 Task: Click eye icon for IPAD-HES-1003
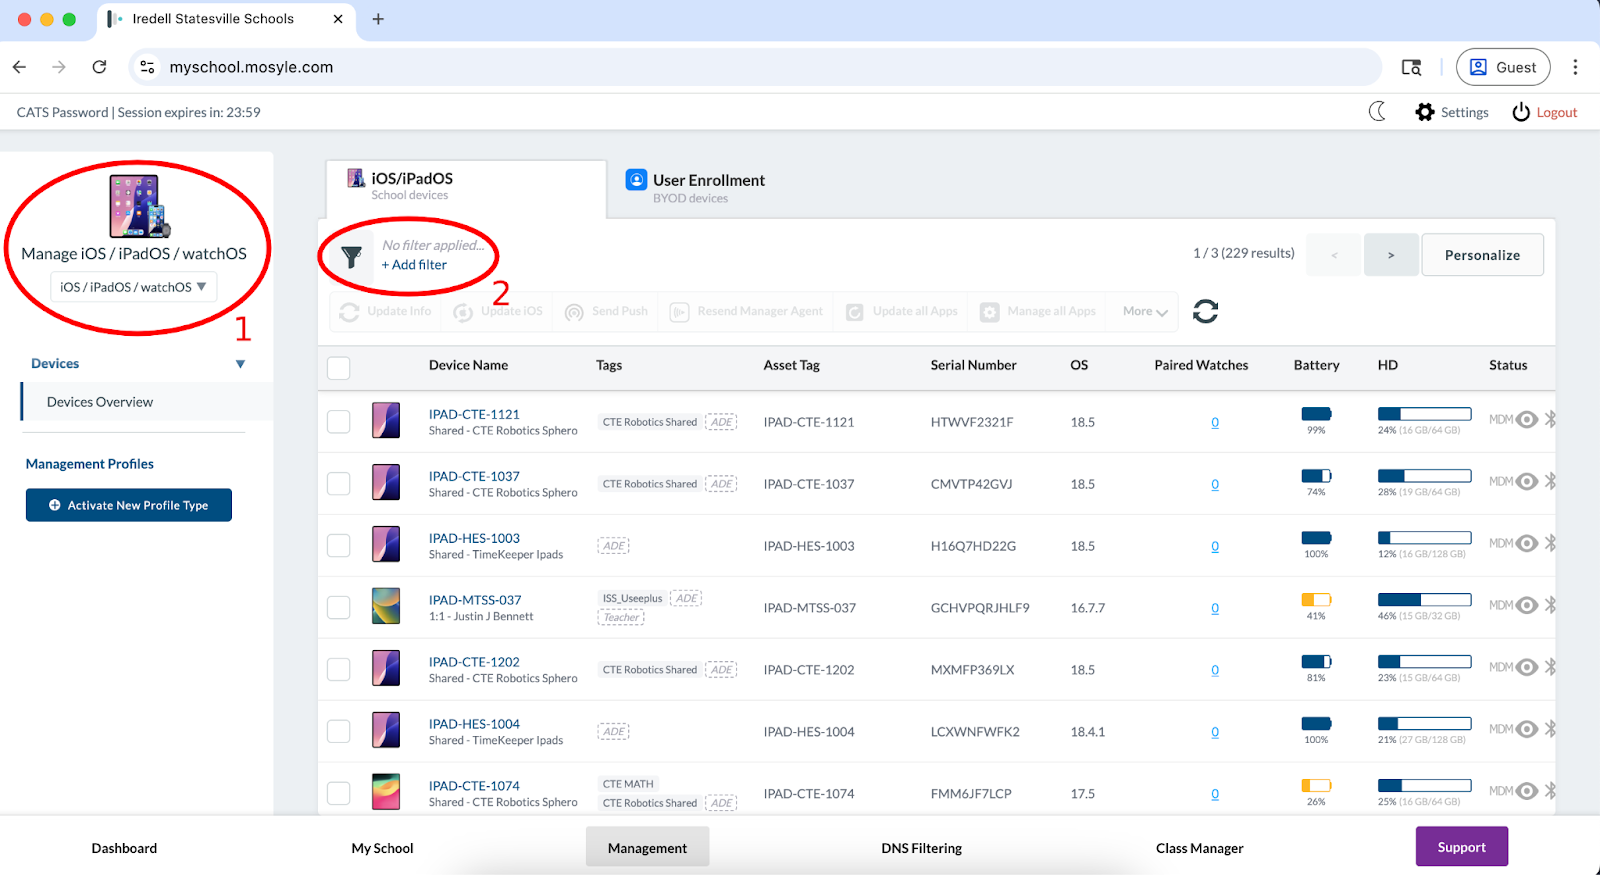(1526, 544)
